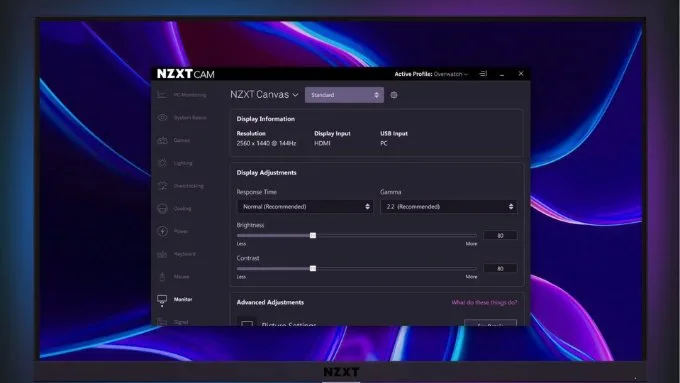Expand the NZXT Canvas device chevron
This screenshot has width=680, height=383.
(295, 95)
